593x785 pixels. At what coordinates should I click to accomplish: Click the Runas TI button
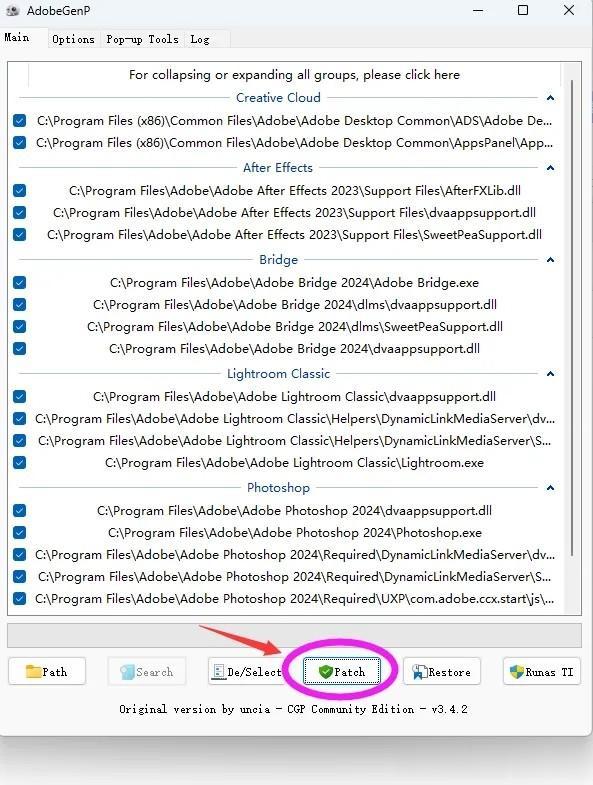(542, 671)
